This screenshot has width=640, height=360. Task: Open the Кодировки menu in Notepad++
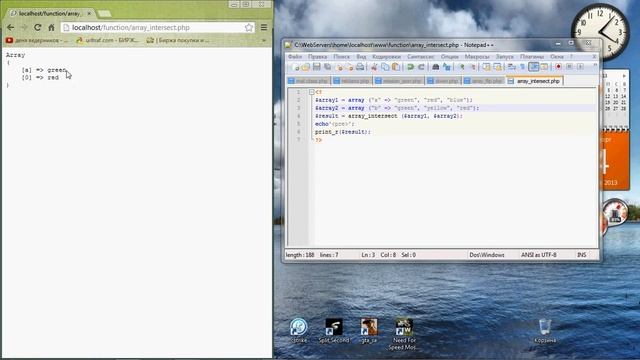pos(387,57)
